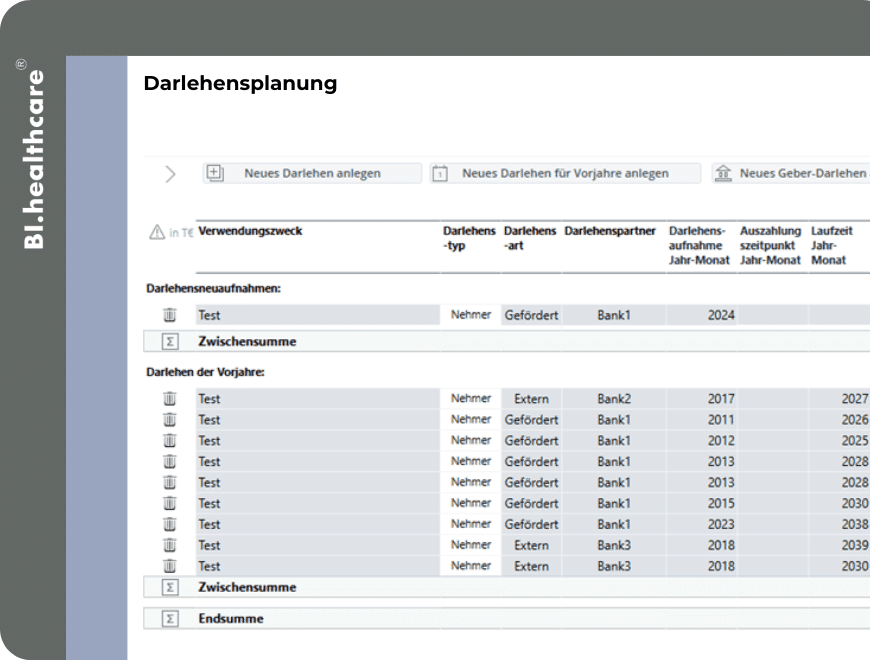Select the Laufzeit value 2039
This screenshot has width=870, height=660.
pyautogui.click(x=839, y=546)
